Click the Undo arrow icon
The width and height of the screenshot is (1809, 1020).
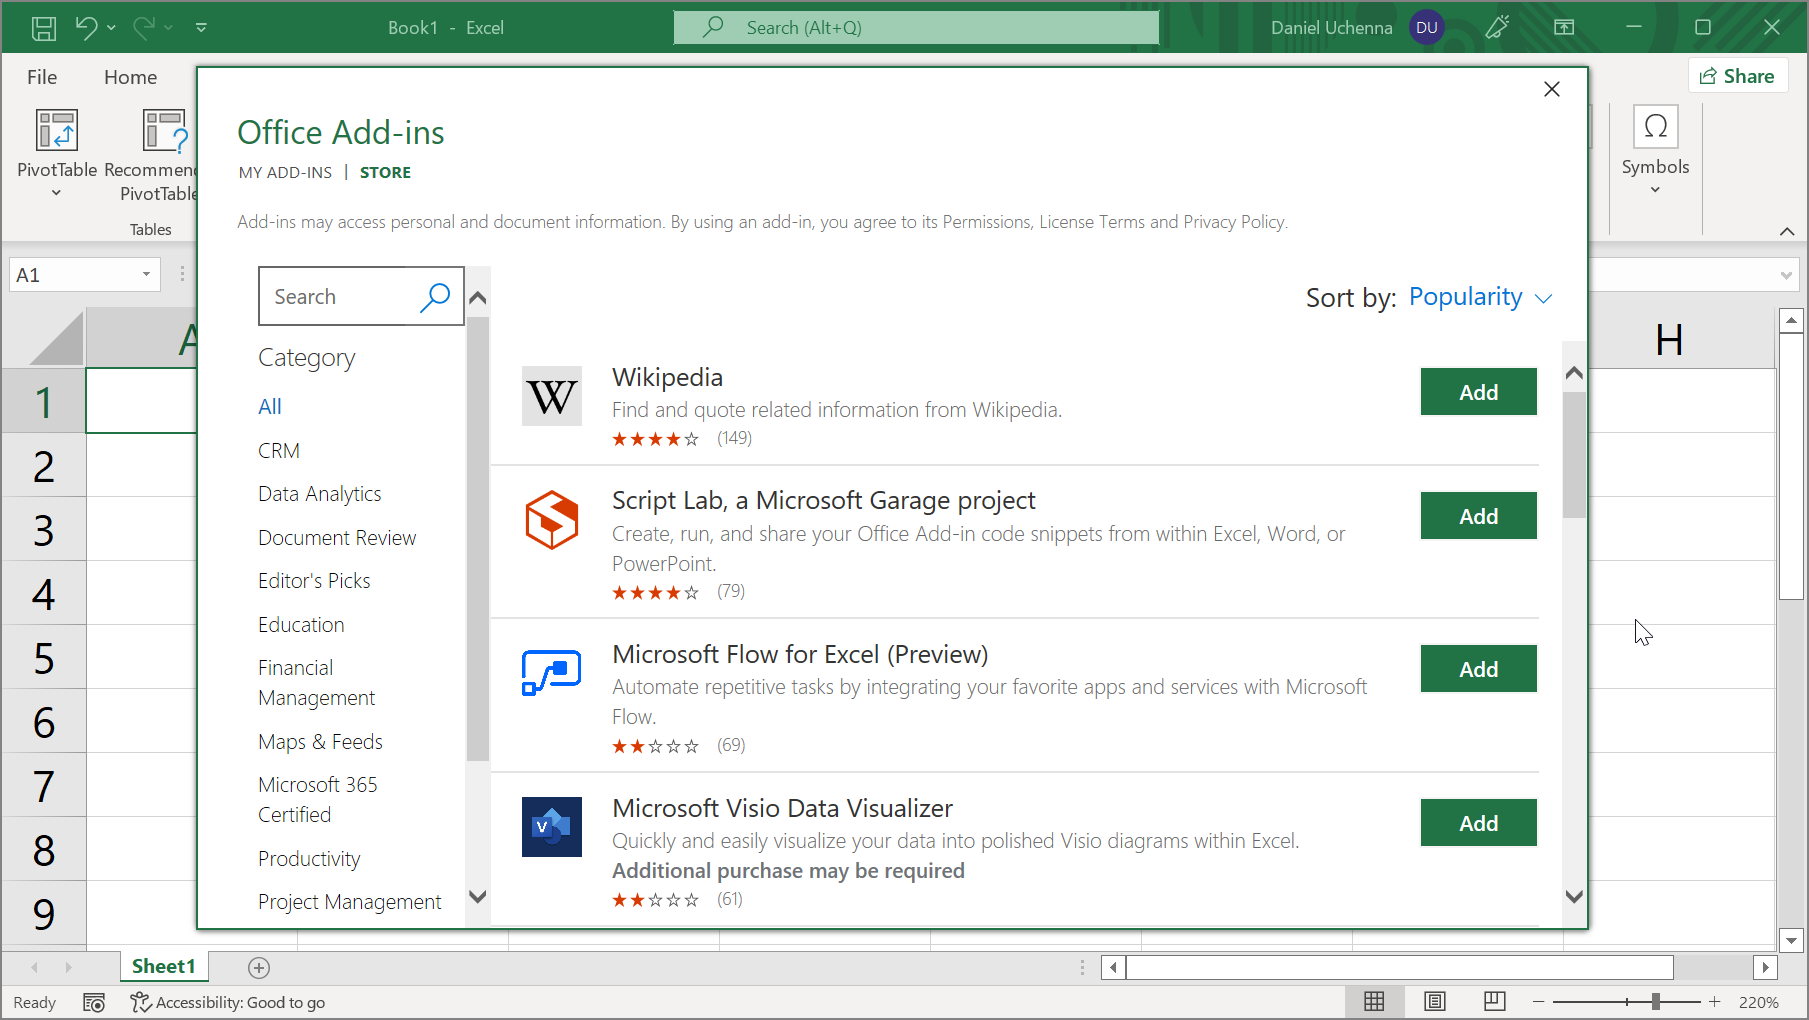[x=86, y=28]
